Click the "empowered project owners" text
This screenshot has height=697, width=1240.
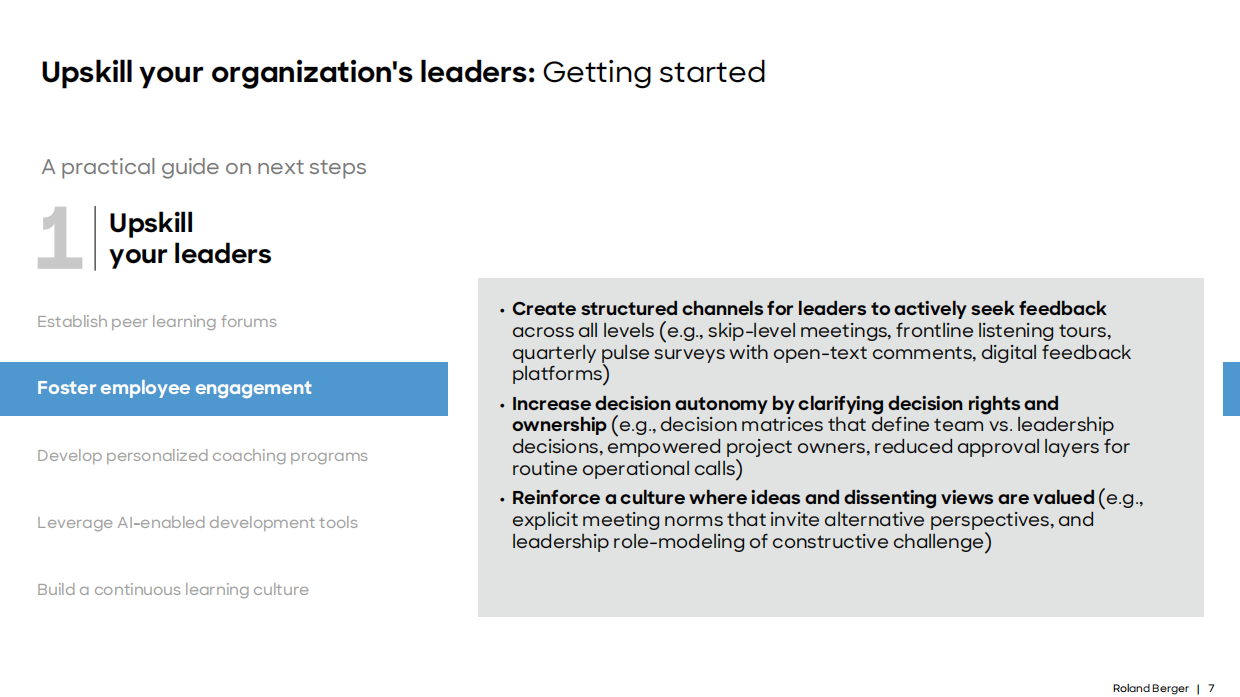pyautogui.click(x=738, y=447)
